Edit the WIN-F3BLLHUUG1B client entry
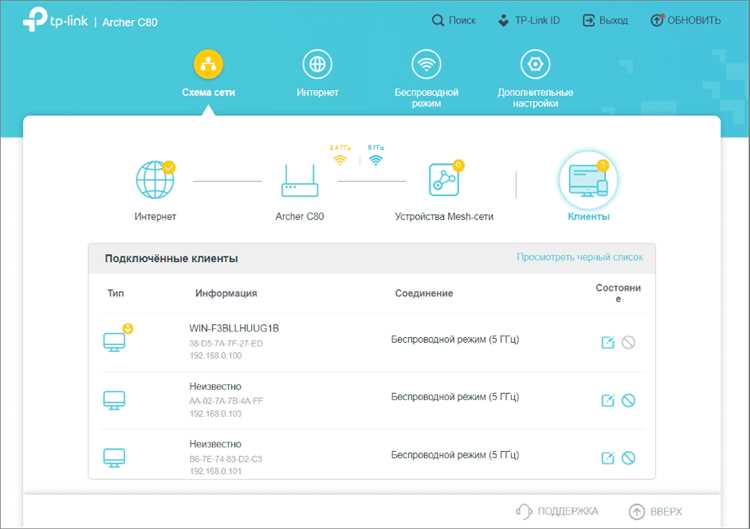Screen dimensions: 750x529 pyautogui.click(x=607, y=342)
